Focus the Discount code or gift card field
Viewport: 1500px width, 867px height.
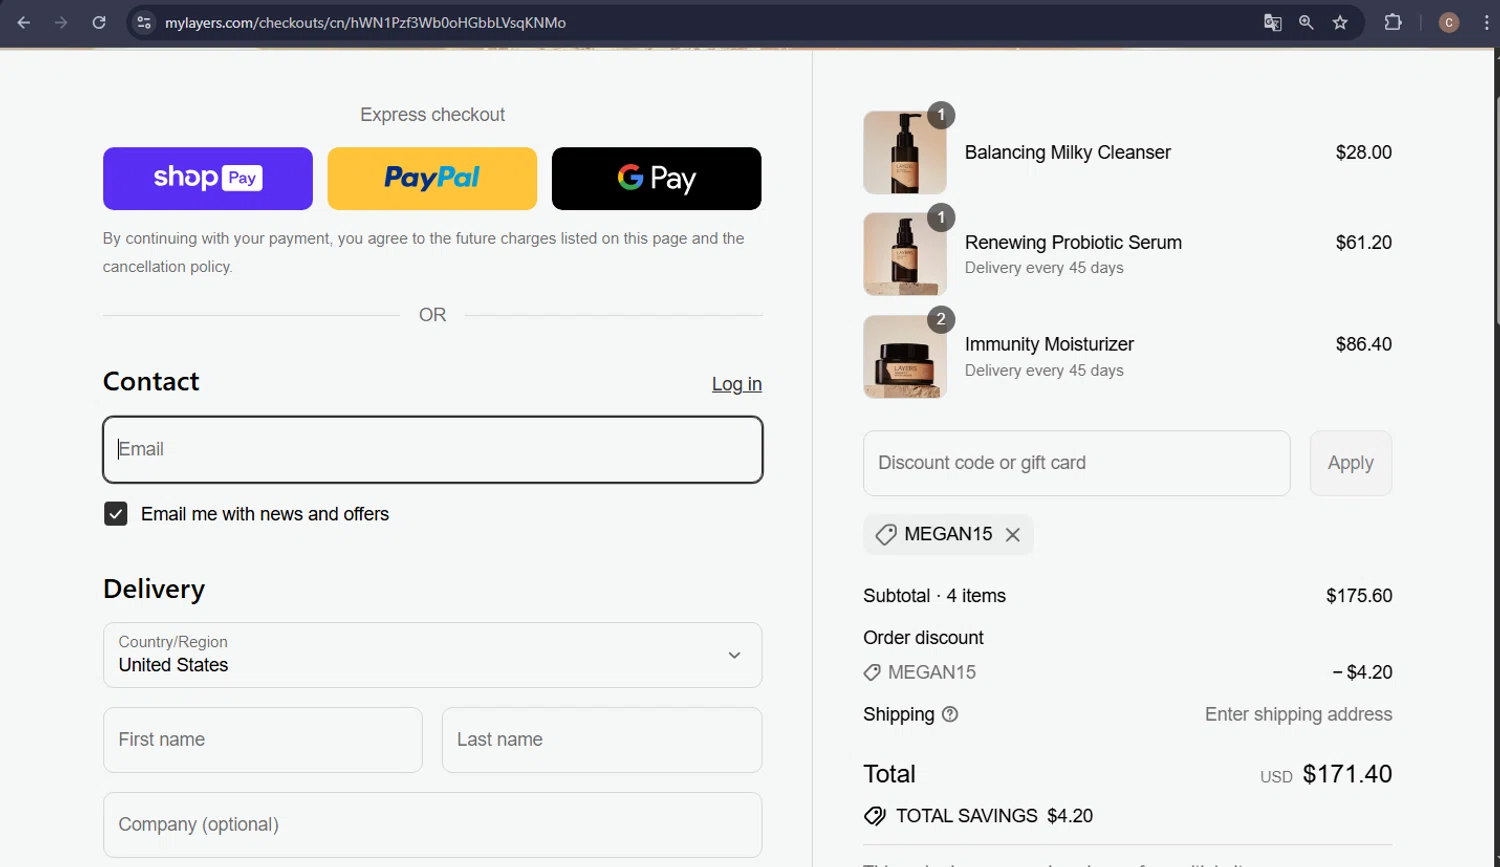(1077, 463)
